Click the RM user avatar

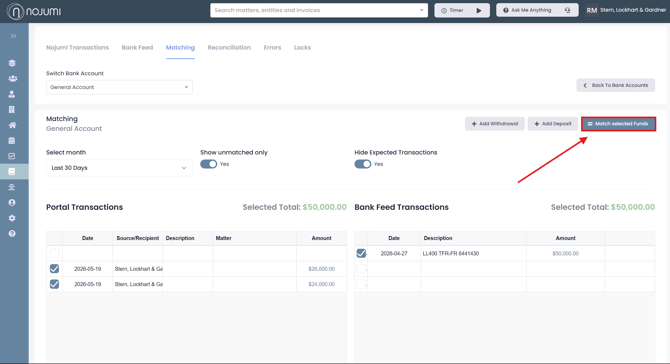coord(592,10)
